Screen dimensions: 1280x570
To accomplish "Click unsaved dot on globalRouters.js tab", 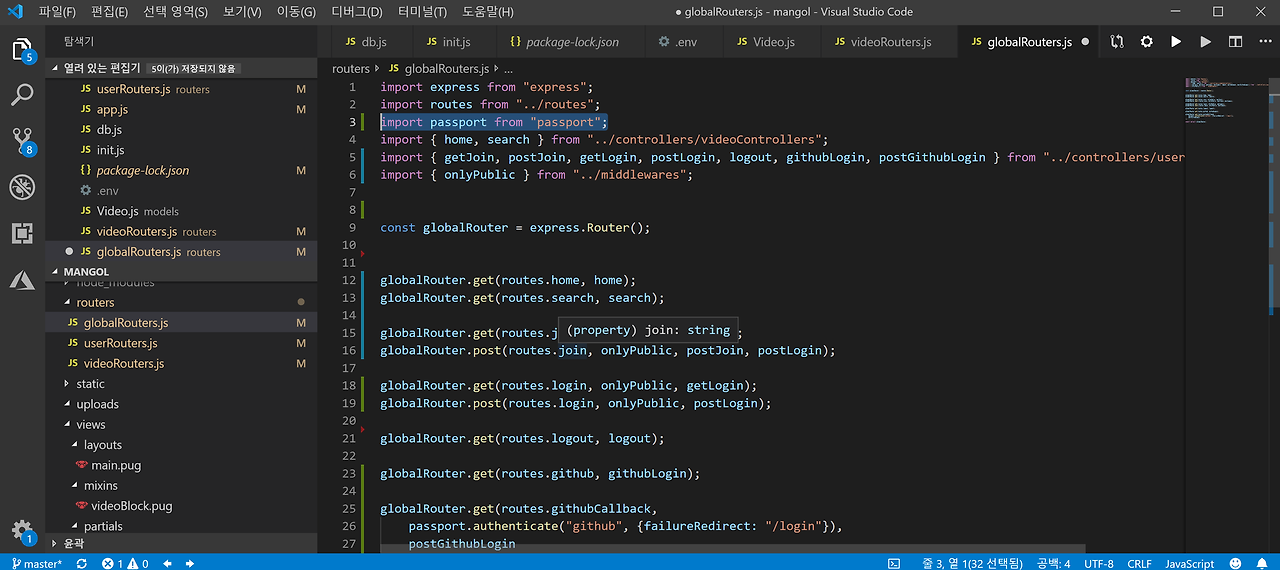I will pos(1085,42).
